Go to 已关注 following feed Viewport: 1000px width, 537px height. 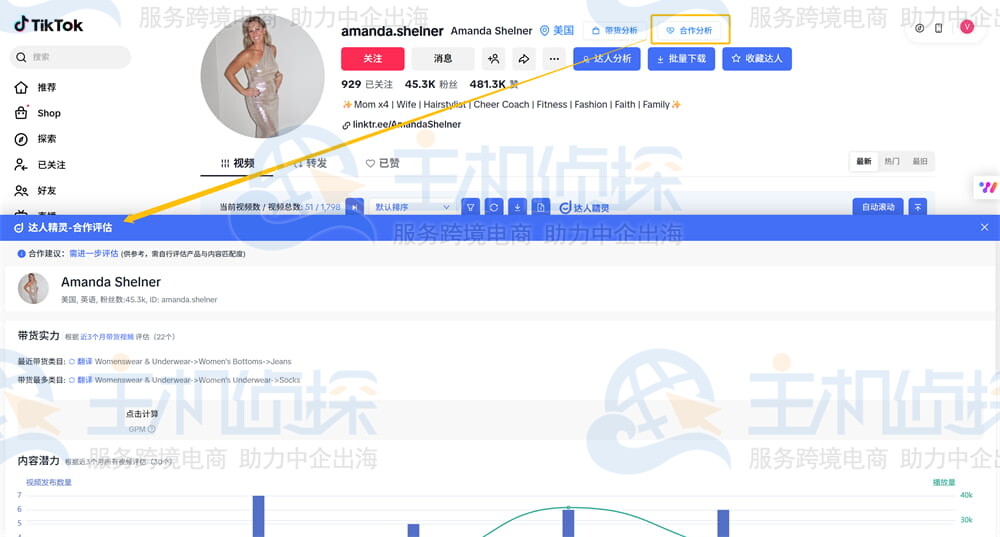pos(40,165)
